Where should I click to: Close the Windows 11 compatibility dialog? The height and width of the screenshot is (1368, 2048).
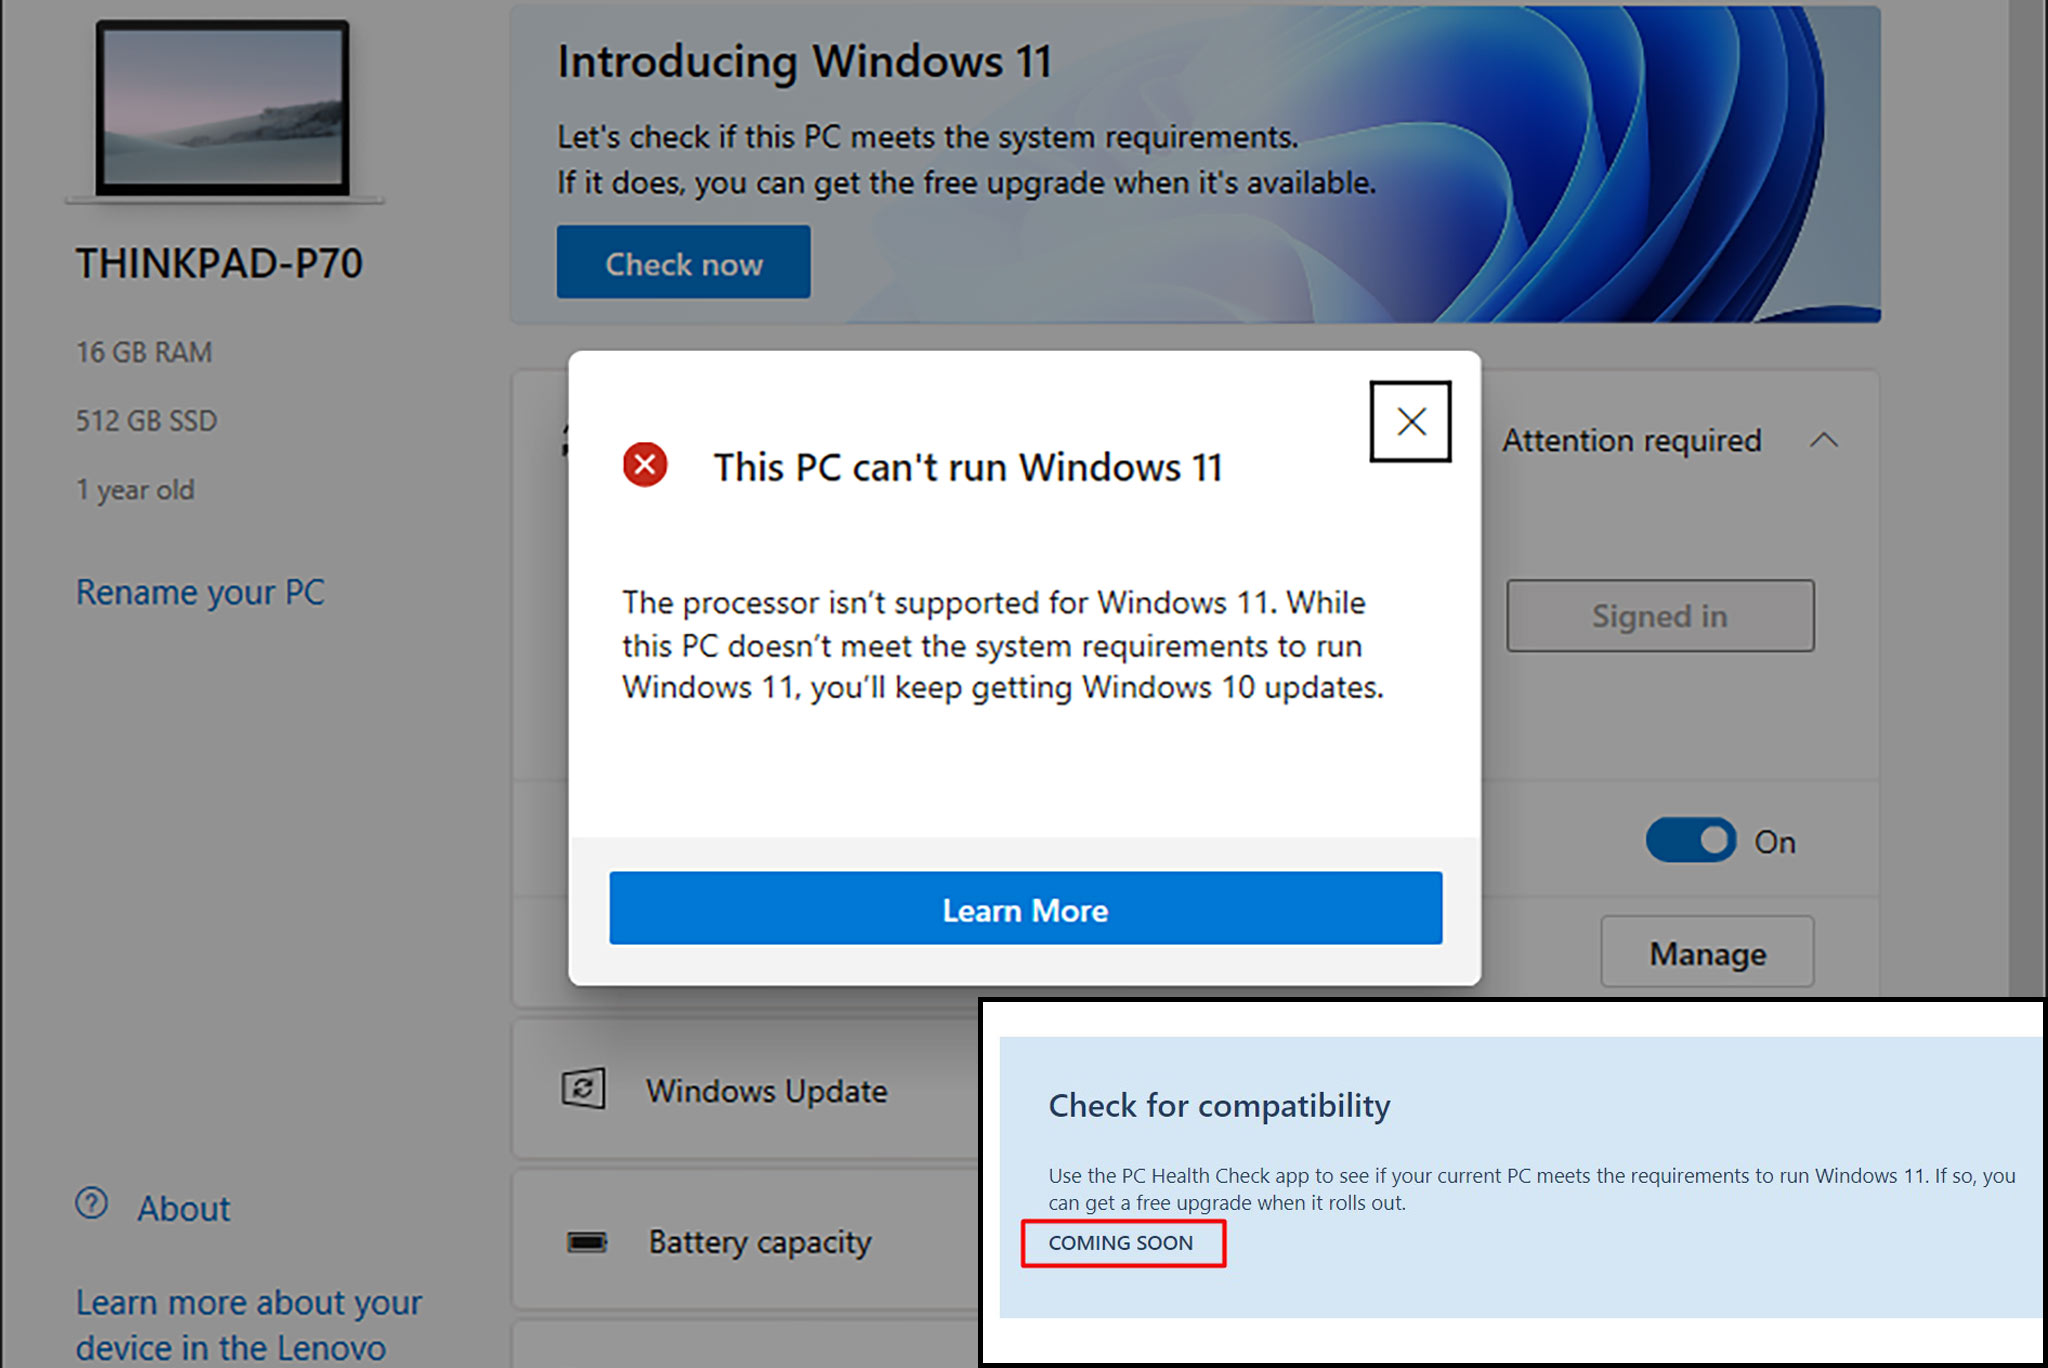(x=1410, y=421)
